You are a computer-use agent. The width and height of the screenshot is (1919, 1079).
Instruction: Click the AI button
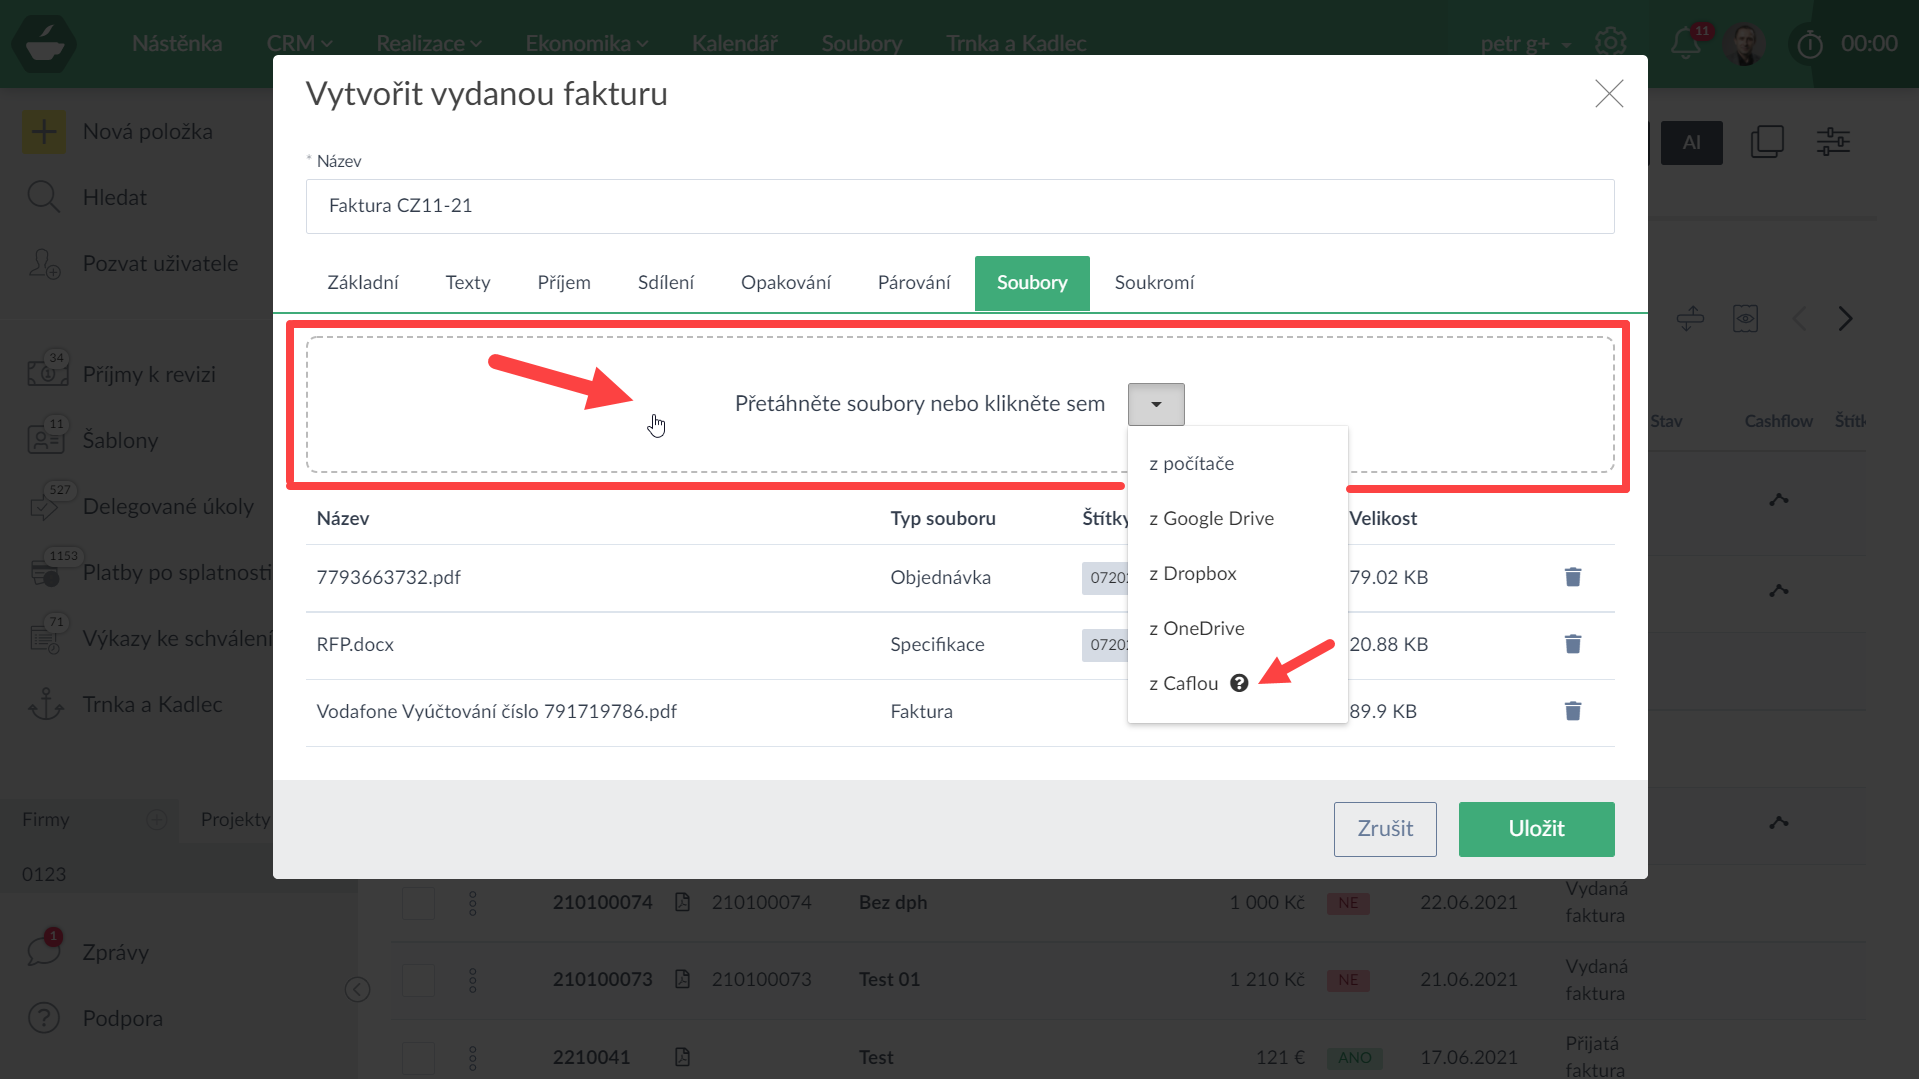pos(1691,143)
